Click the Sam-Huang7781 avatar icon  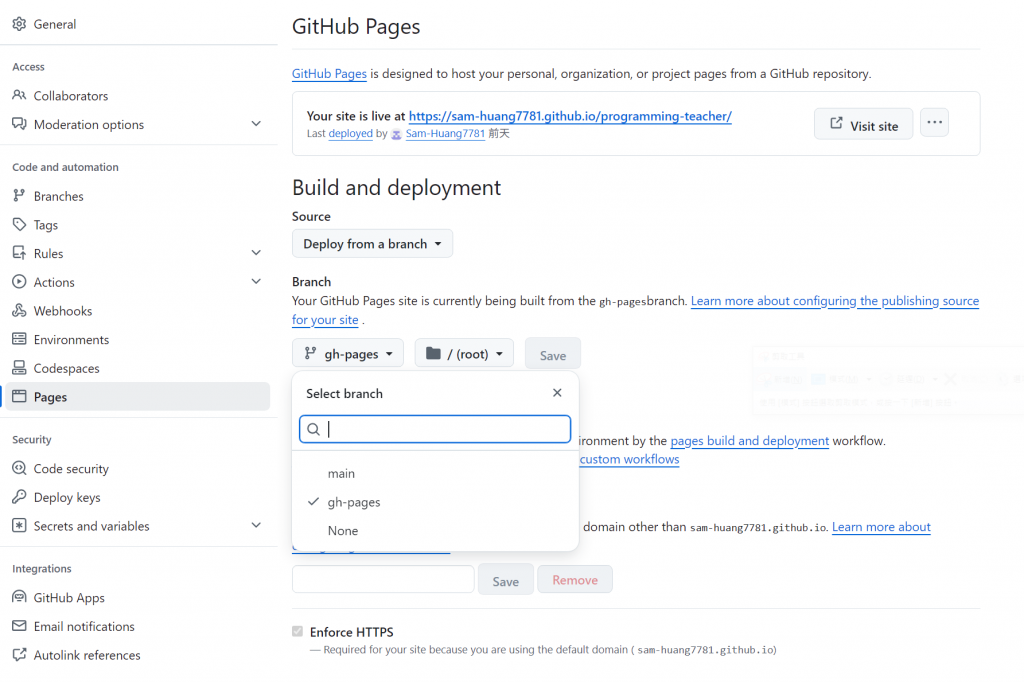396,135
